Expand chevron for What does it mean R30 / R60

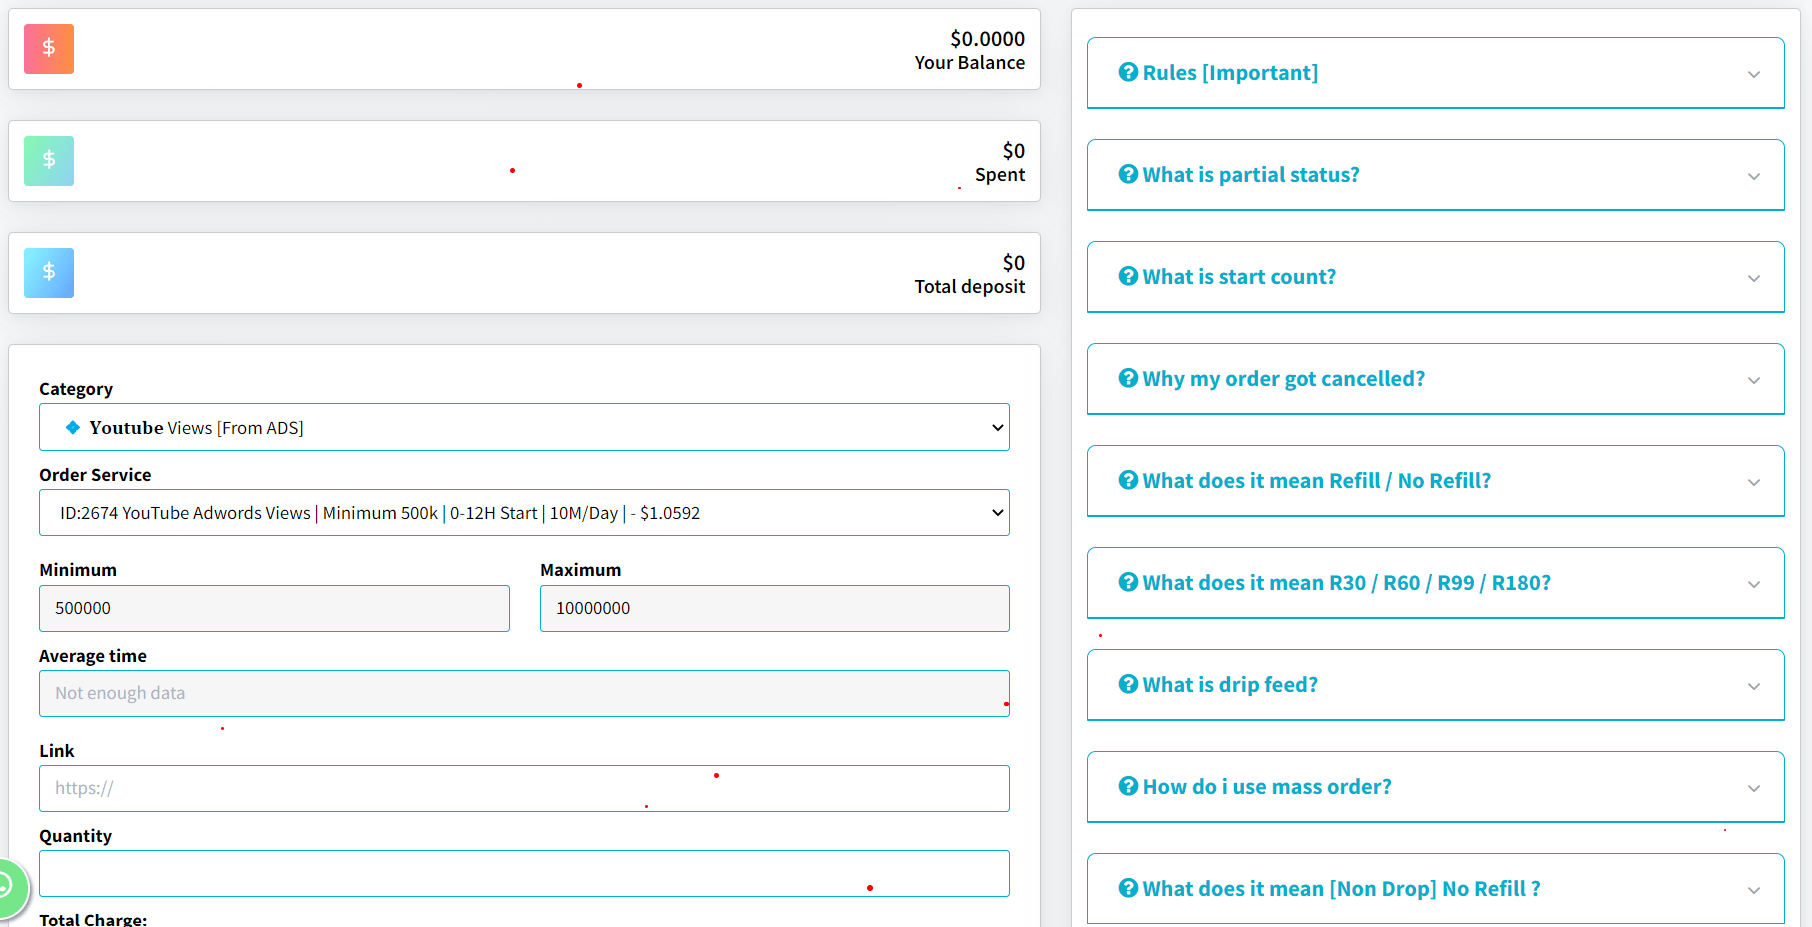1753,584
